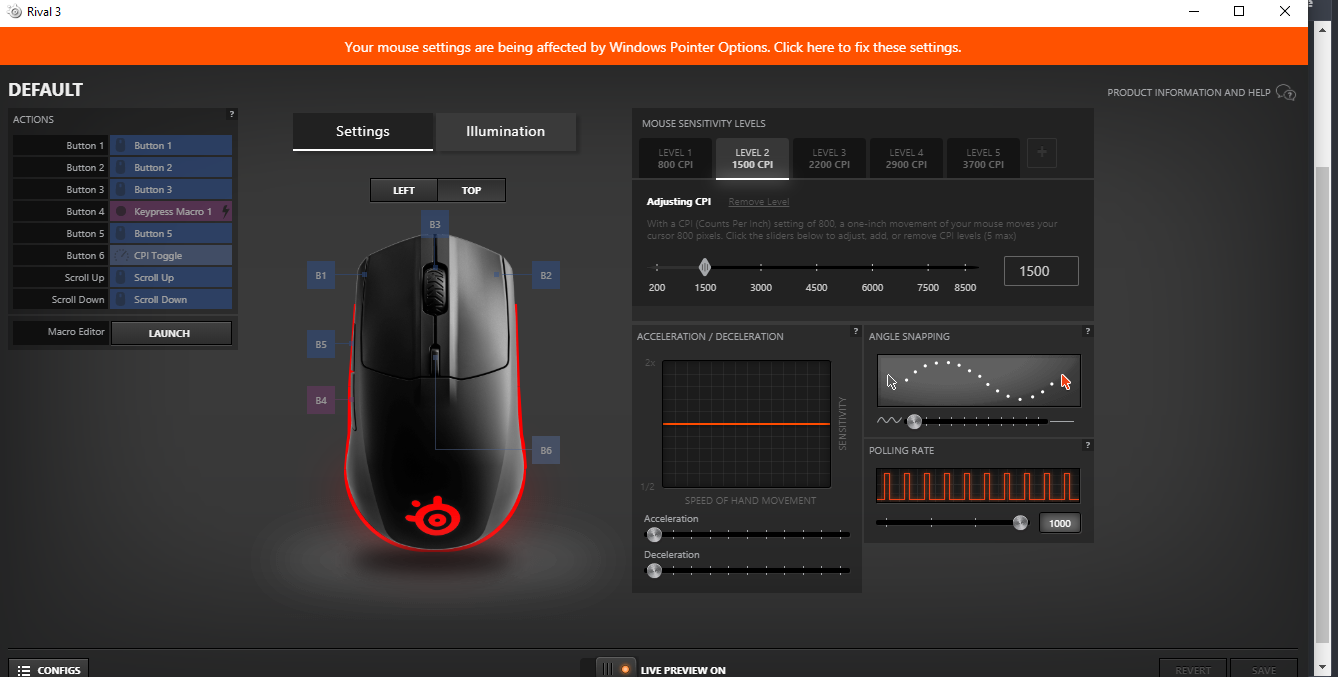Click the orange Windows Pointer Options warning banner
The height and width of the screenshot is (677, 1338).
[653, 47]
